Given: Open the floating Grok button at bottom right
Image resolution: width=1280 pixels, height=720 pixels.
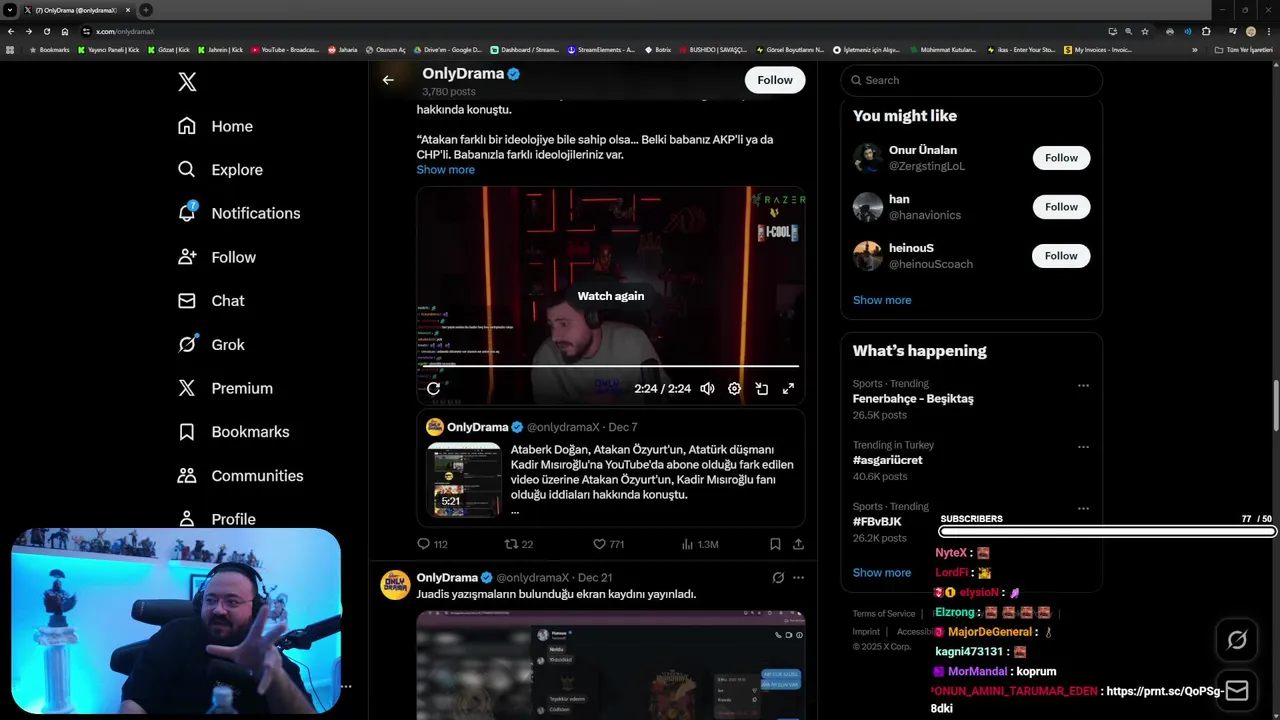Looking at the screenshot, I should (x=1237, y=640).
